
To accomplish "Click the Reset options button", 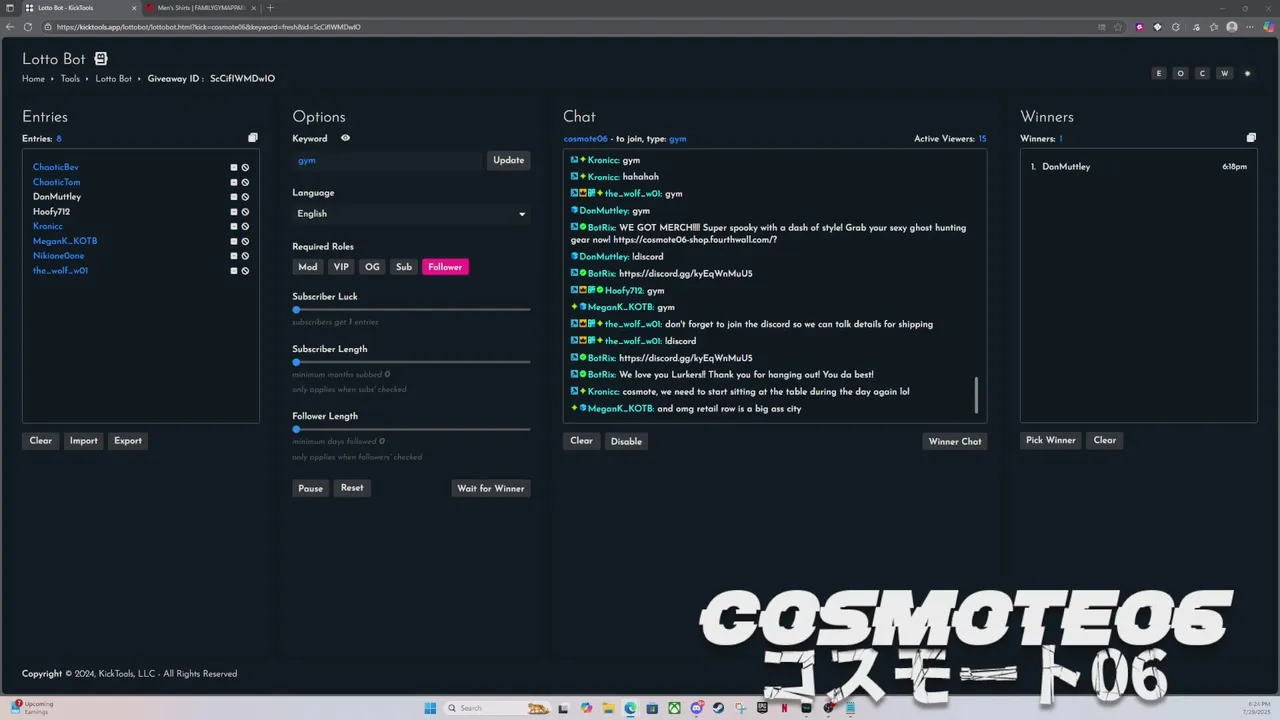I will click(x=352, y=488).
